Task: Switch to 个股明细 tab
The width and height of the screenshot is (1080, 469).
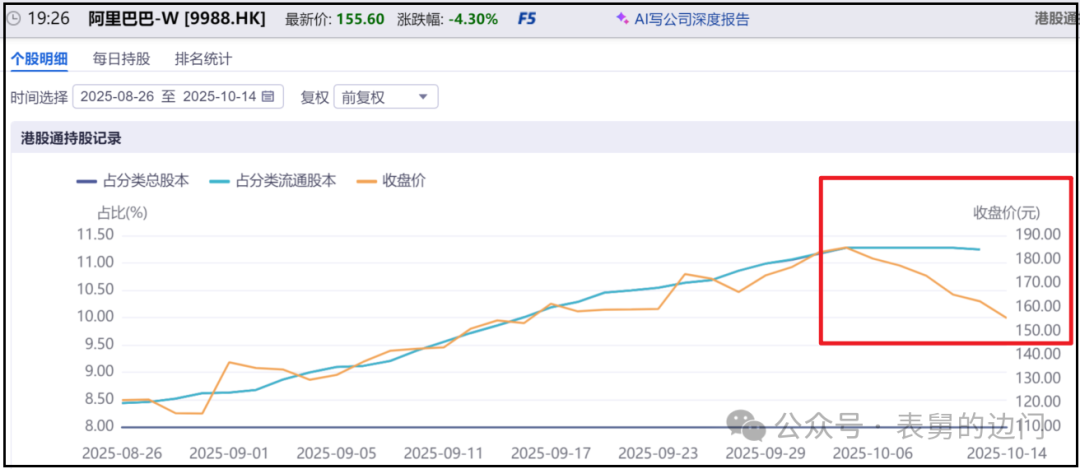Action: [39, 59]
